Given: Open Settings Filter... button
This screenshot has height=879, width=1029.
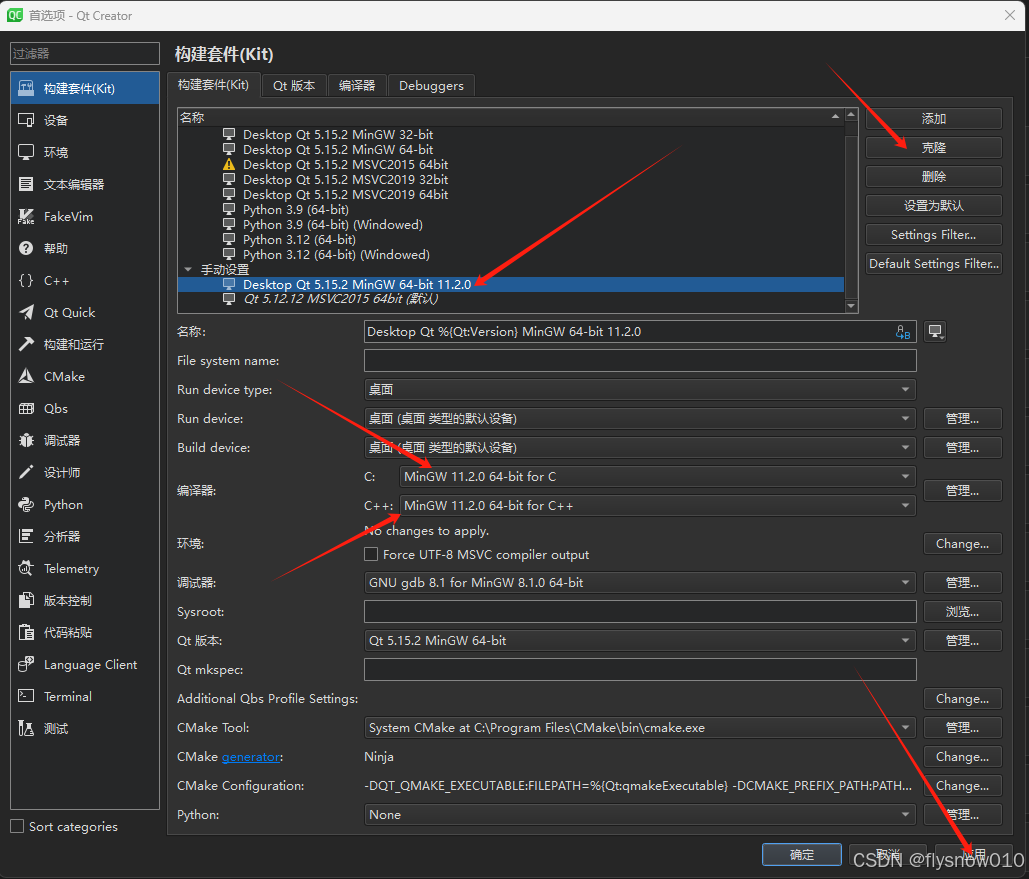Looking at the screenshot, I should (x=933, y=234).
